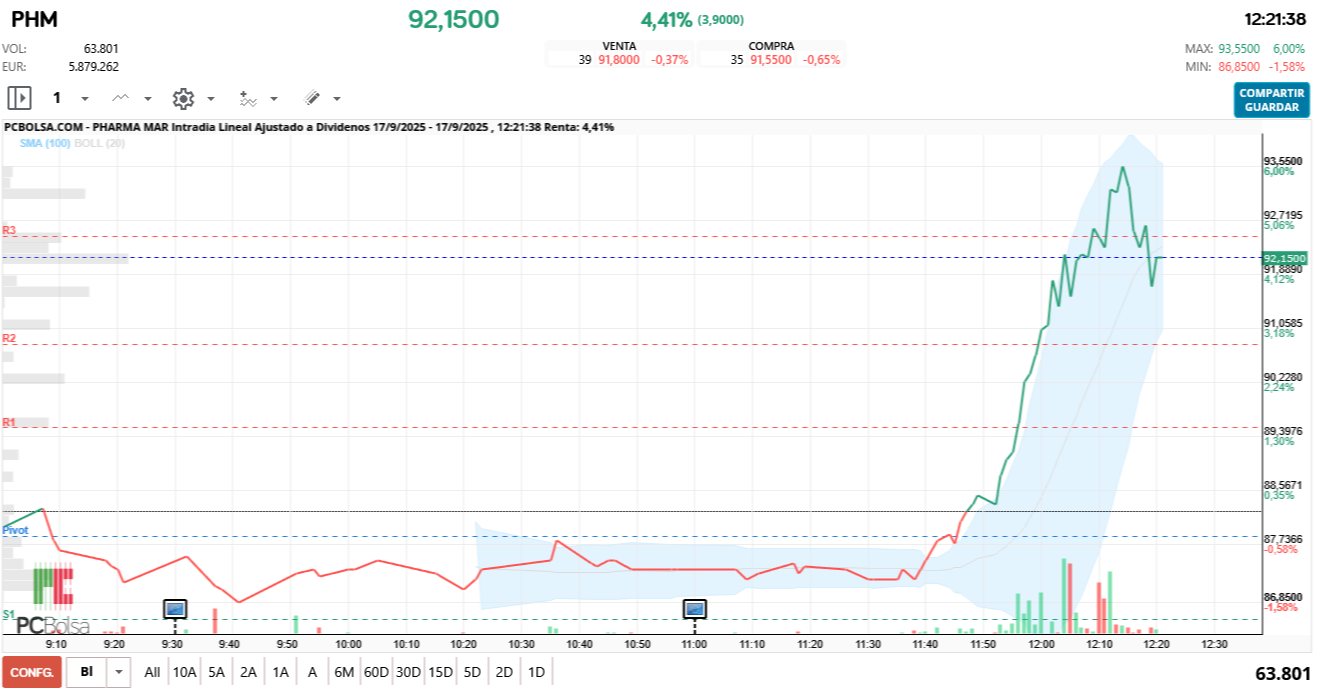This screenshot has height=693, width=1325.
Task: Select the 1A time range
Action: 280,672
